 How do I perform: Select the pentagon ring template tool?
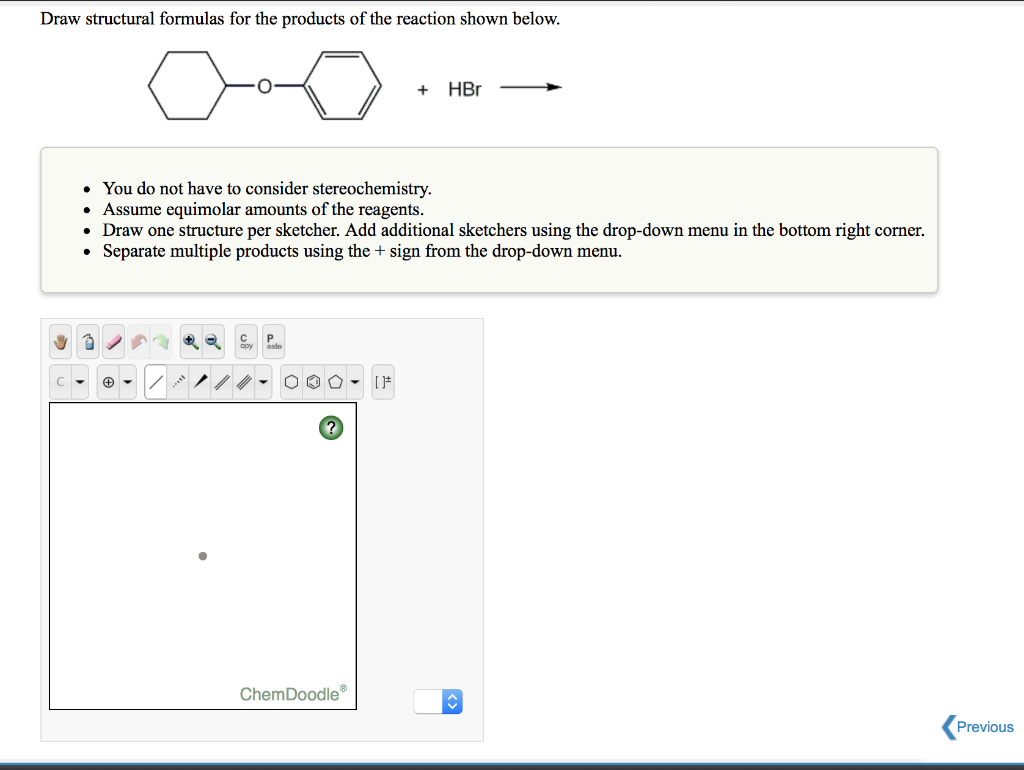[x=333, y=381]
